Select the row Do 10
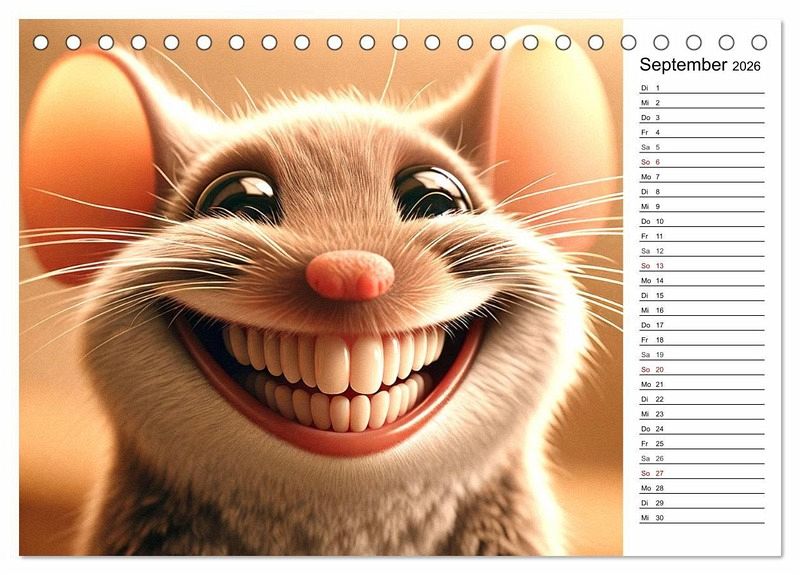Image resolution: width=800 pixels, height=575 pixels. (702, 221)
